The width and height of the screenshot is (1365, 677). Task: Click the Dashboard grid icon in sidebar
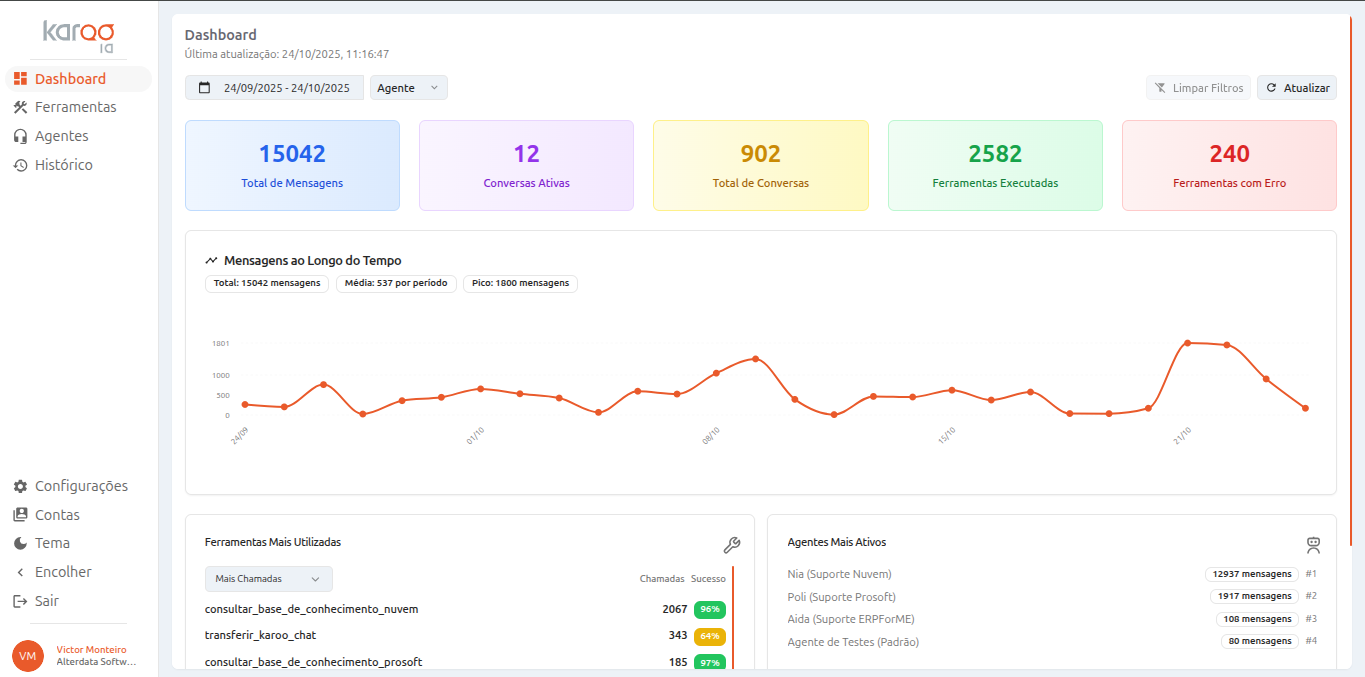coord(20,79)
